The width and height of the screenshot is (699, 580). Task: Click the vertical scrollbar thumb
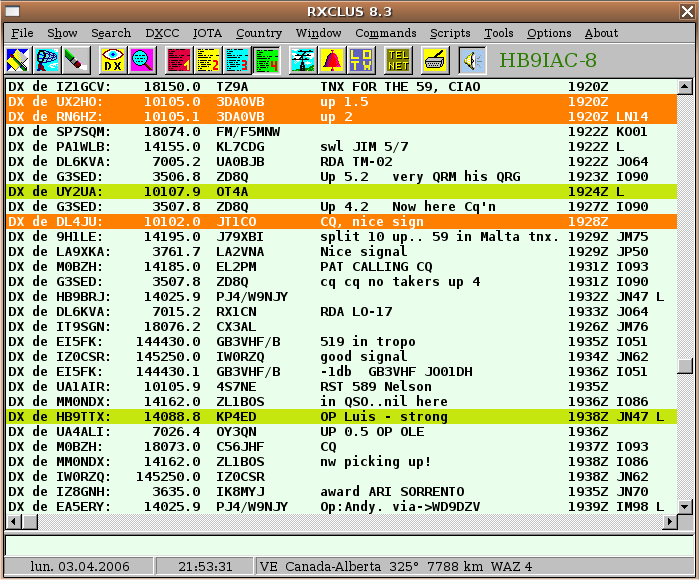685,366
